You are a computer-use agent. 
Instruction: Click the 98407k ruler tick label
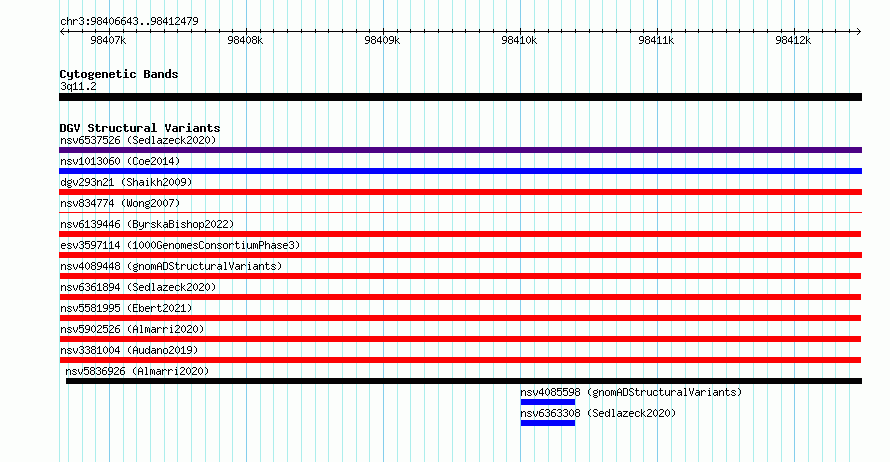108,40
